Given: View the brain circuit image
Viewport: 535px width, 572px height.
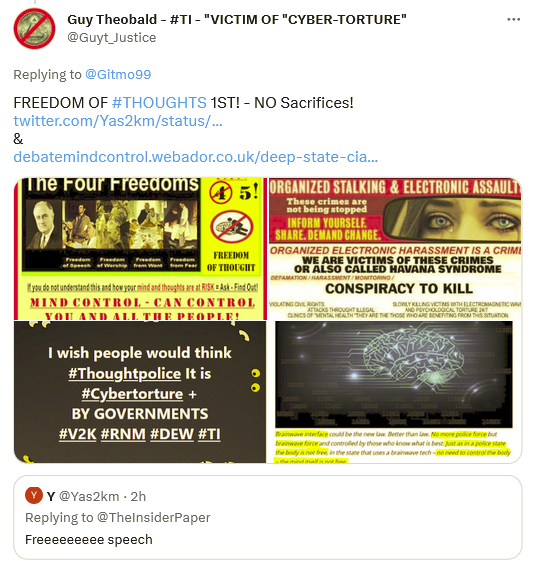Looking at the screenshot, I should 395,392.
